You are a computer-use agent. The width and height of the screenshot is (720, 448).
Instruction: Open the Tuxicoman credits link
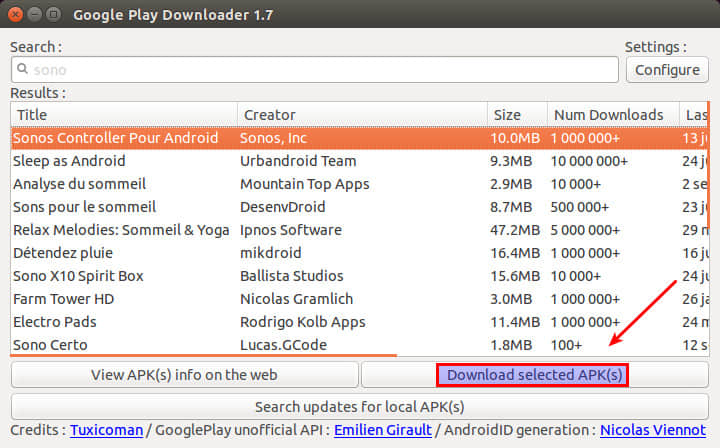pyautogui.click(x=107, y=430)
